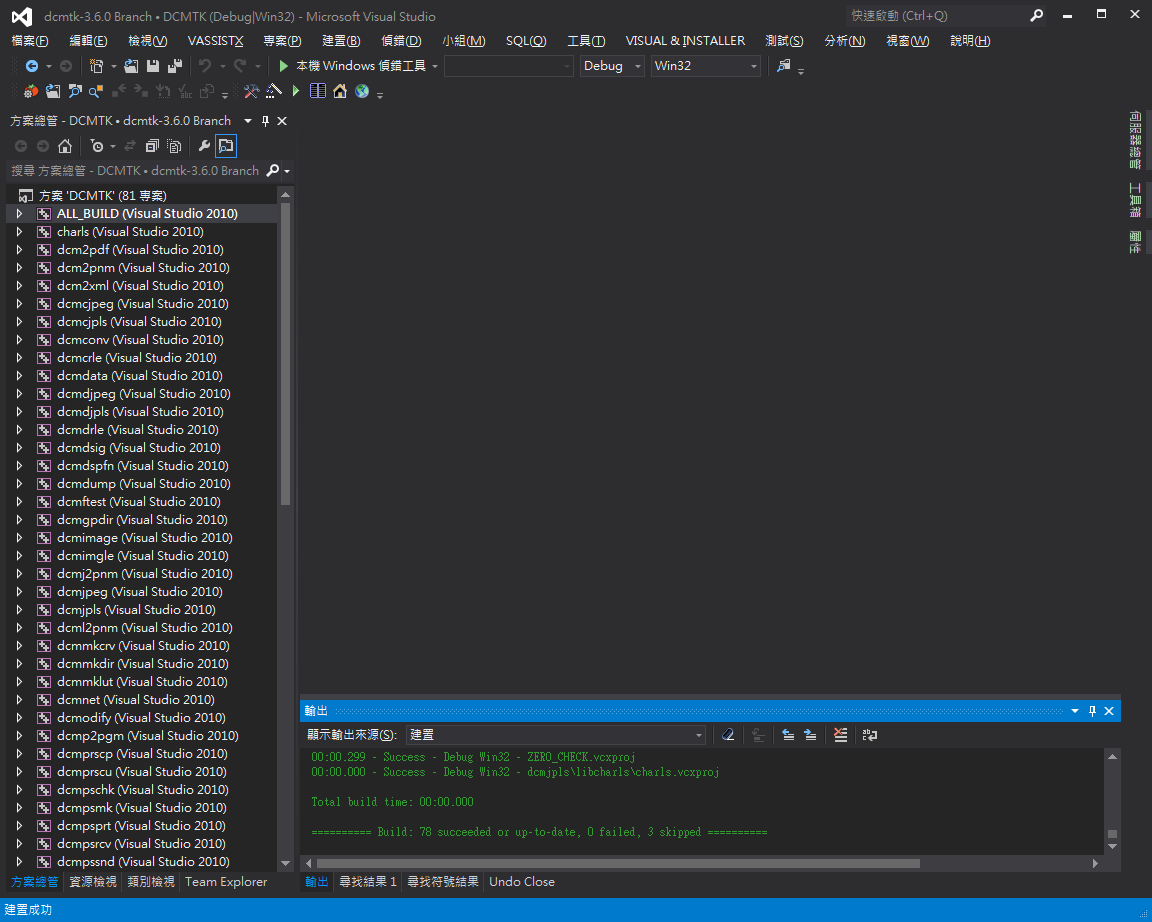Open the 伺服器總管 side panel tab
This screenshot has width=1152, height=922.
(x=1135, y=140)
